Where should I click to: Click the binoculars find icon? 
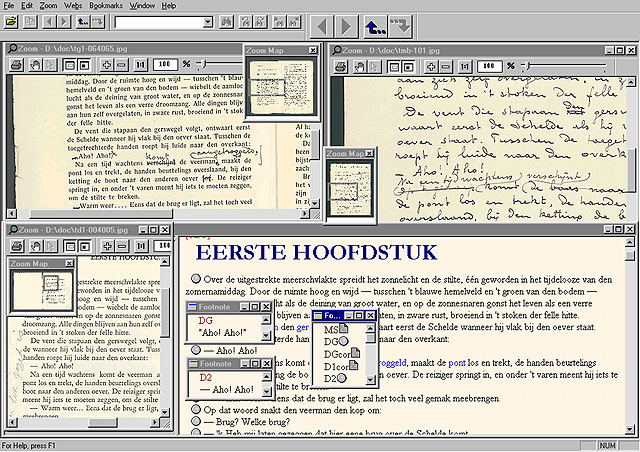click(x=226, y=22)
